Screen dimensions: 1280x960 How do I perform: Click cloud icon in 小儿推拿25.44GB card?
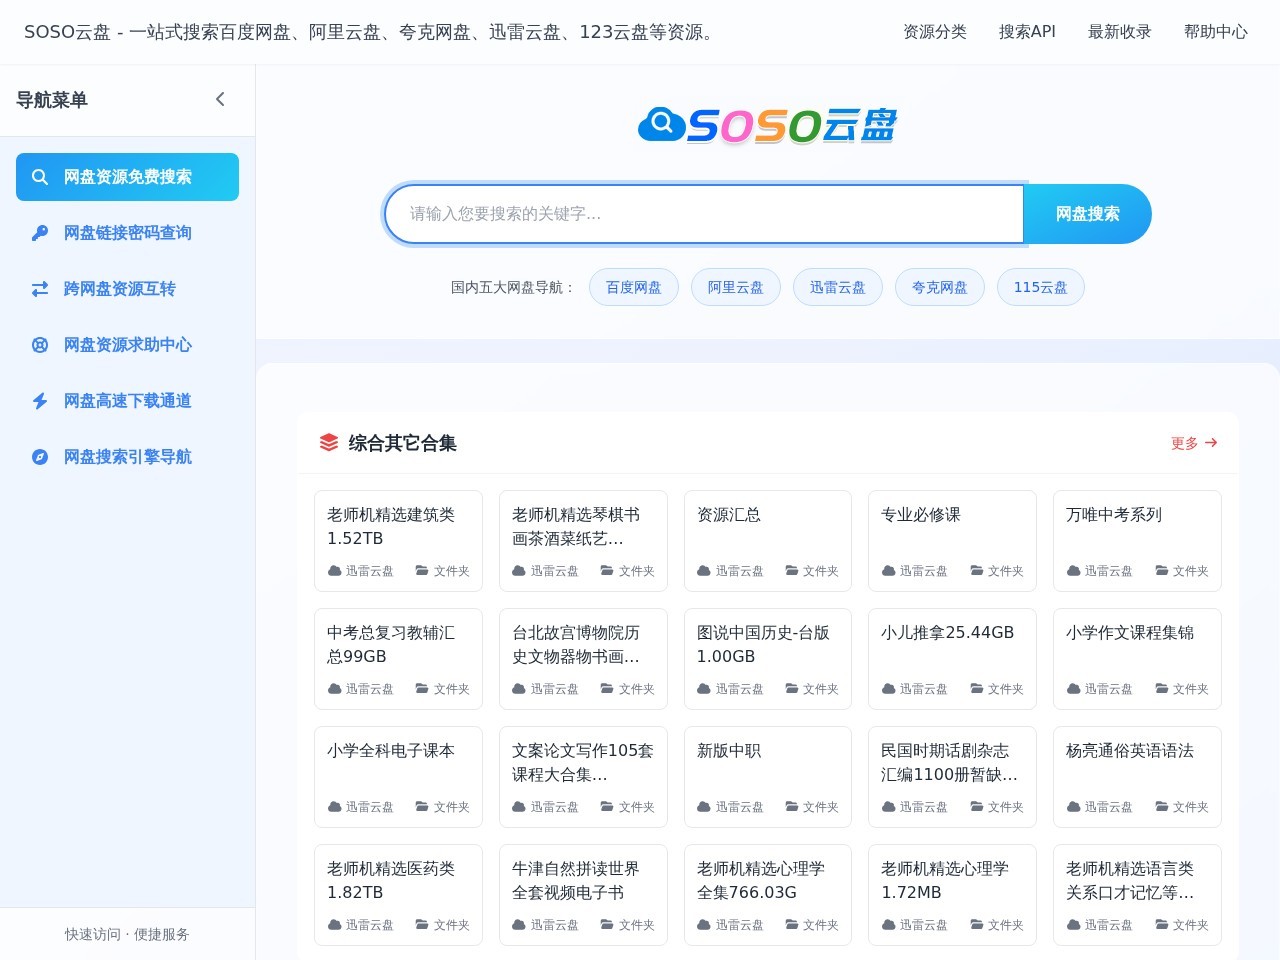(x=889, y=689)
